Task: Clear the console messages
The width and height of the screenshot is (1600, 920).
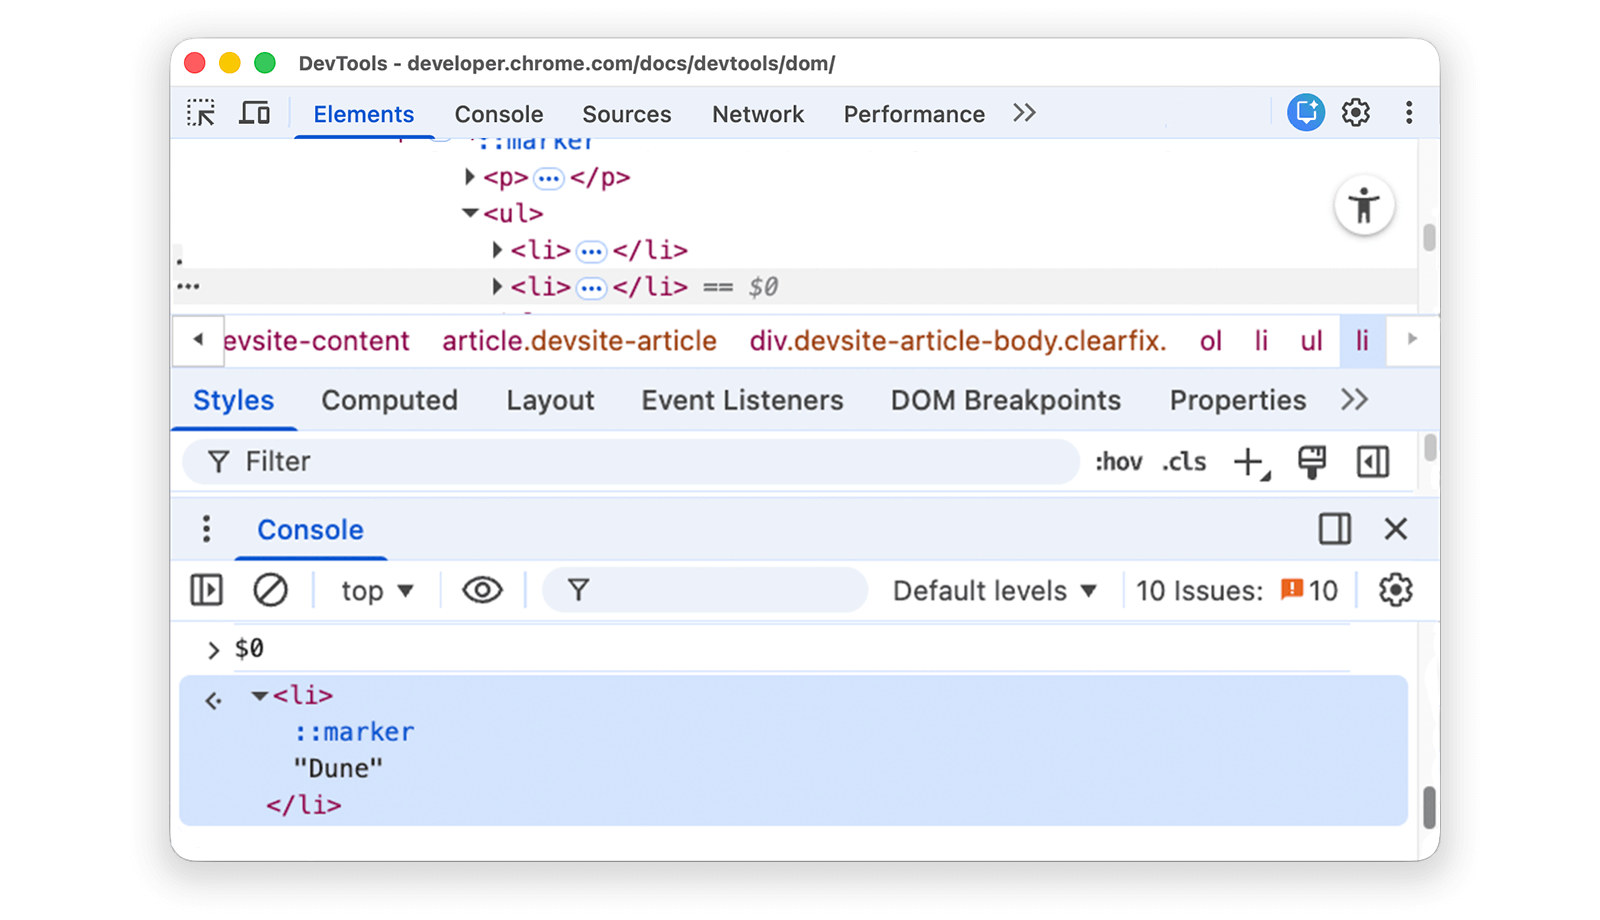Action: [x=270, y=590]
